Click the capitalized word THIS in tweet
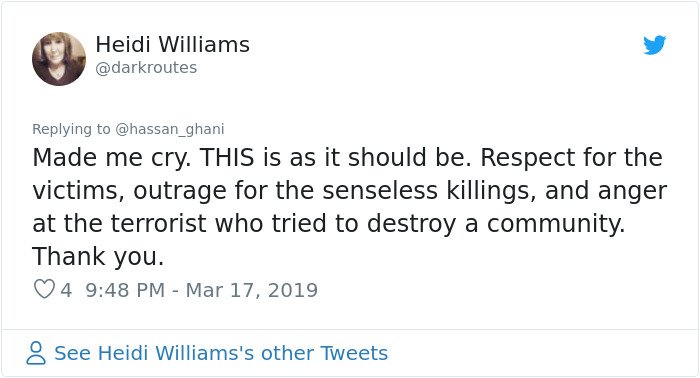 pos(227,157)
